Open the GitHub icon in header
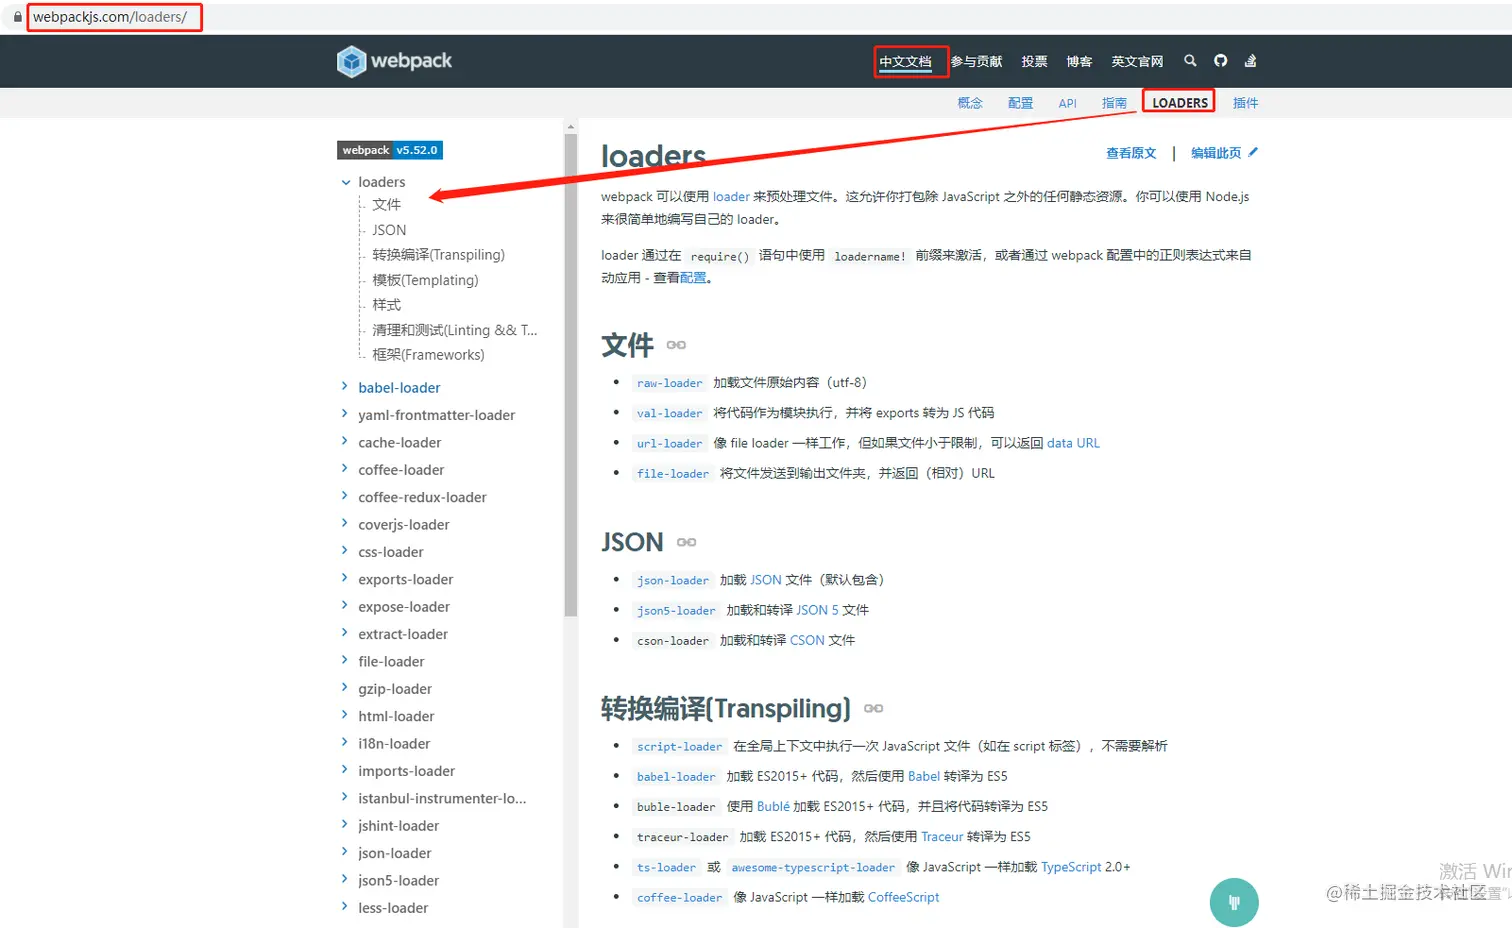 click(1220, 61)
